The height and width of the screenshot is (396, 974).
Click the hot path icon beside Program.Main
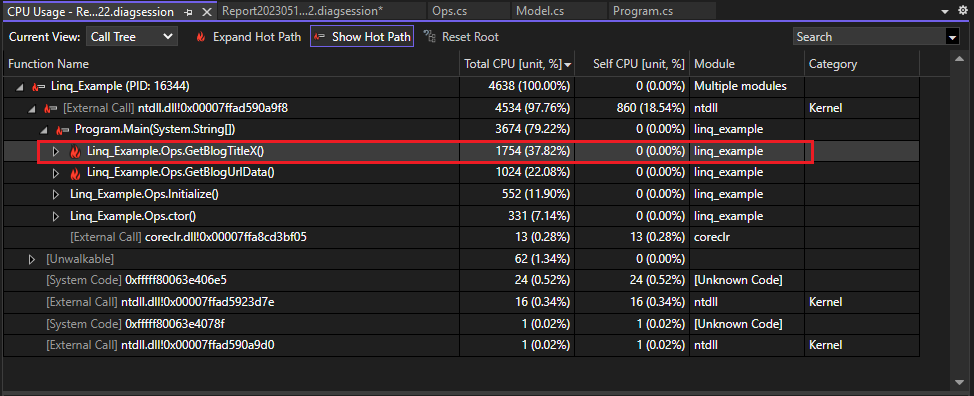click(62, 130)
